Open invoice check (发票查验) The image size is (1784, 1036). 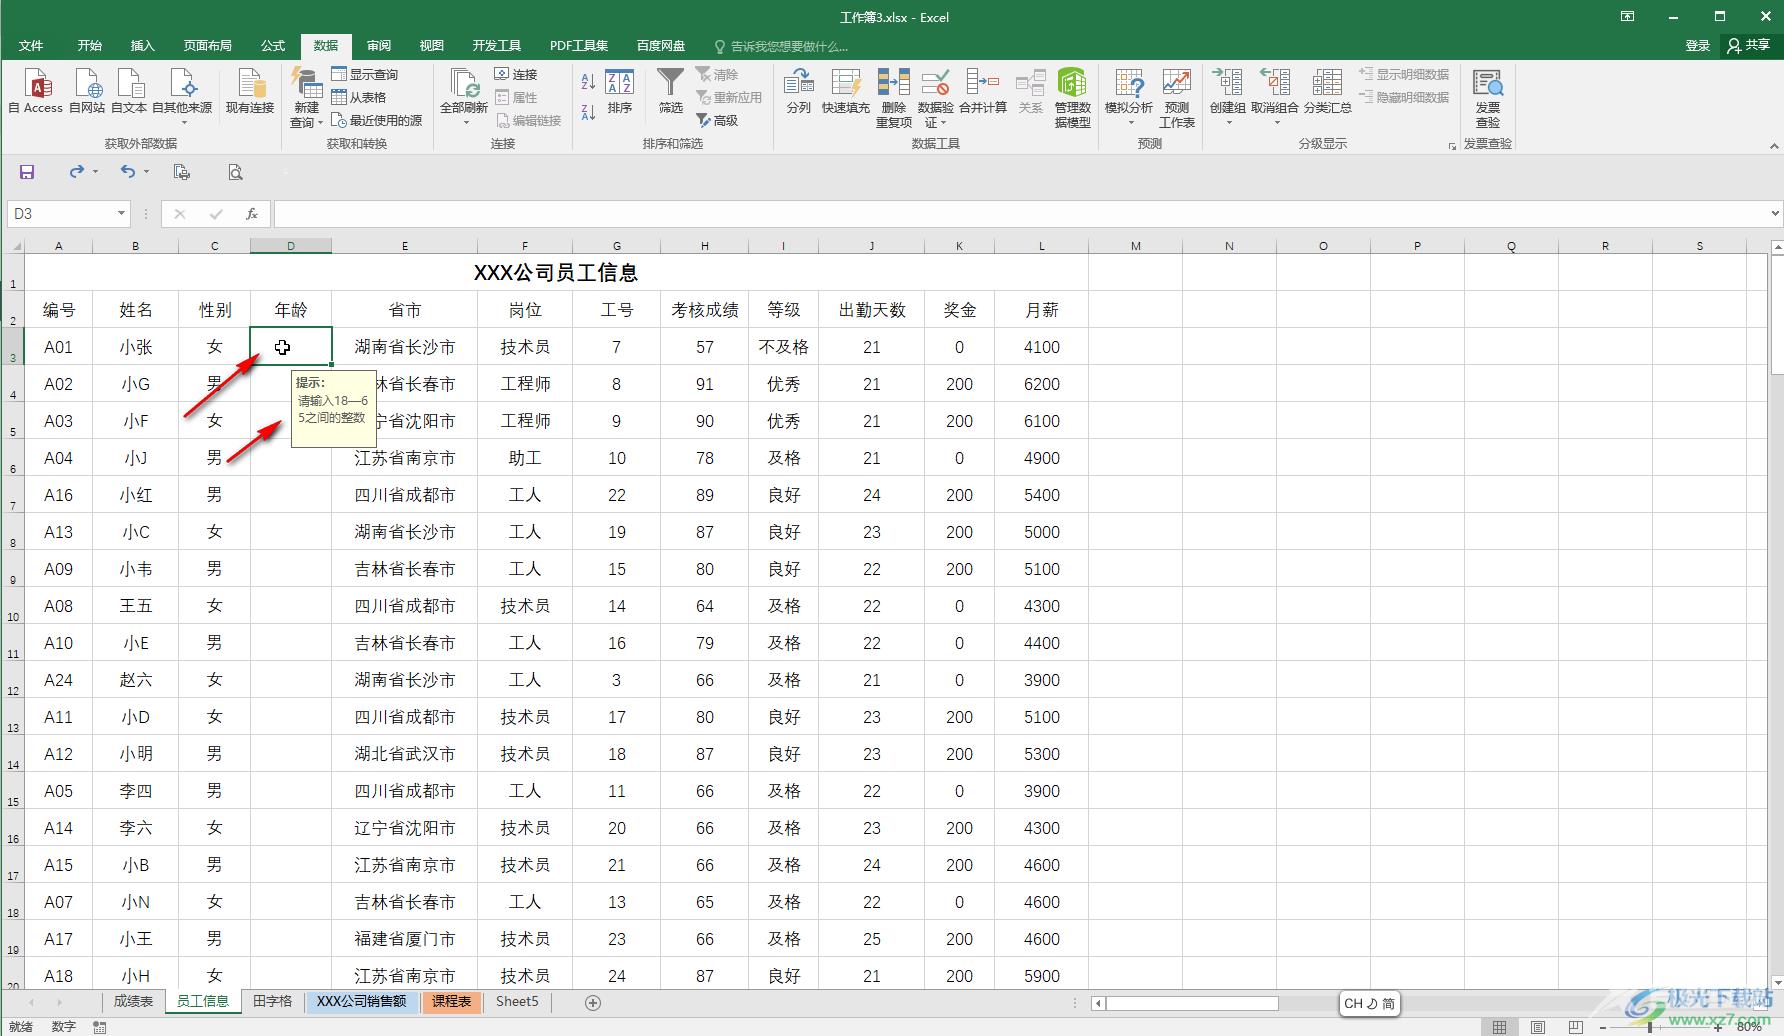point(1488,98)
